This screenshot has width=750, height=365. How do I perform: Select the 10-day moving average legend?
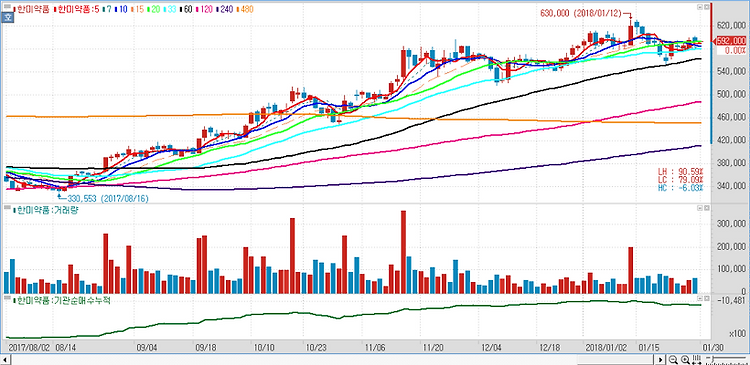[122, 9]
